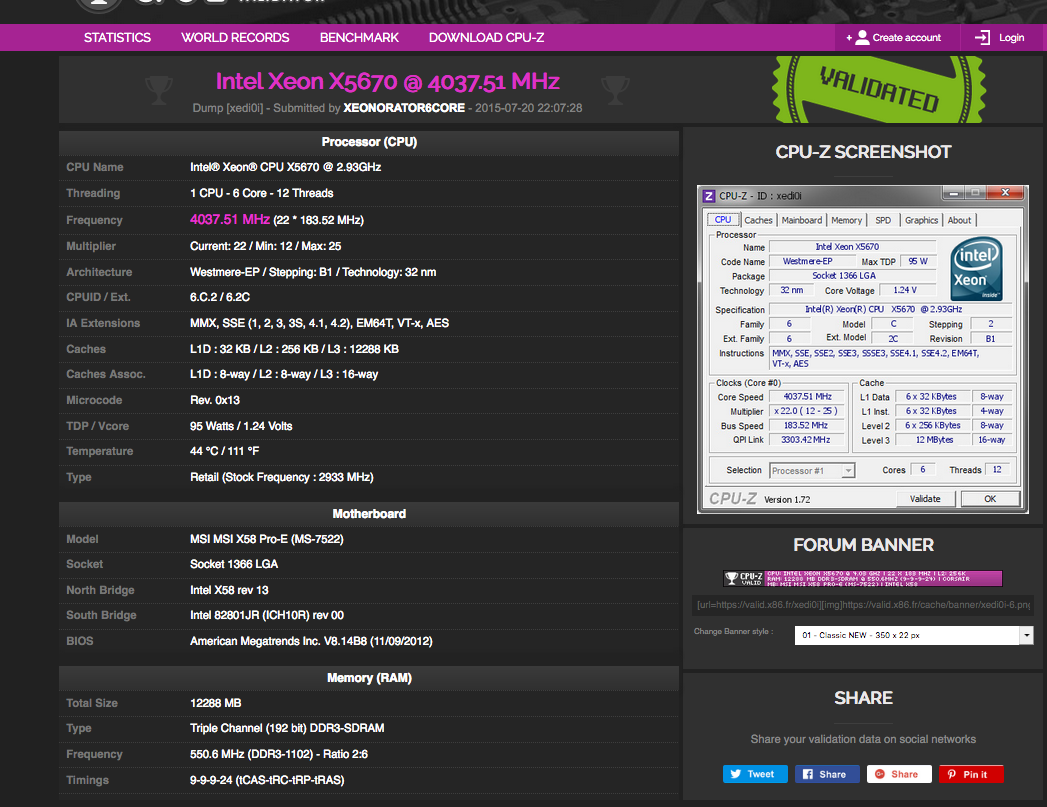1047x807 pixels.
Task: Click 'American Megatrends Inc. V8.14B8' BIOS text
Action: 278,641
